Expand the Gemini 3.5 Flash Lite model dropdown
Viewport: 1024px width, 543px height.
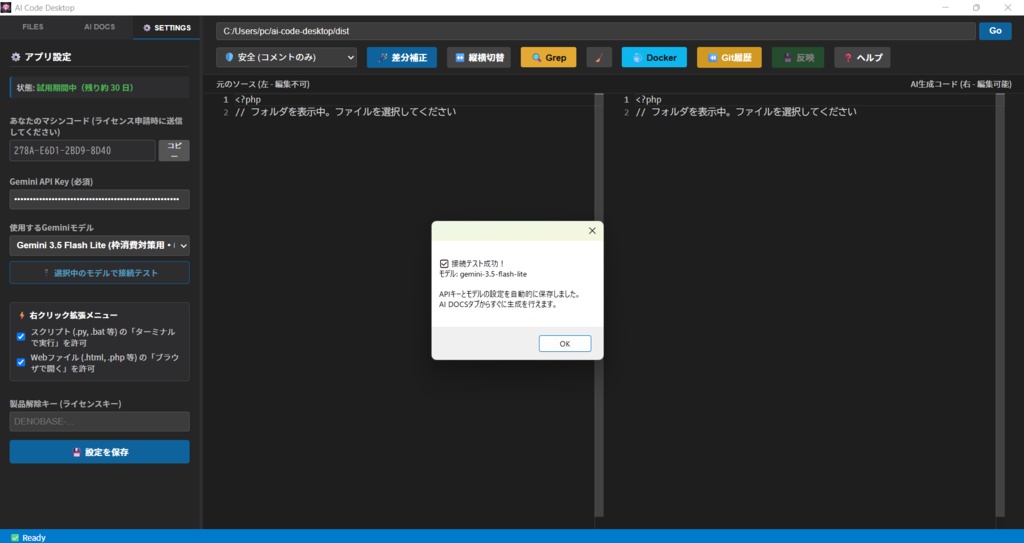pos(100,246)
